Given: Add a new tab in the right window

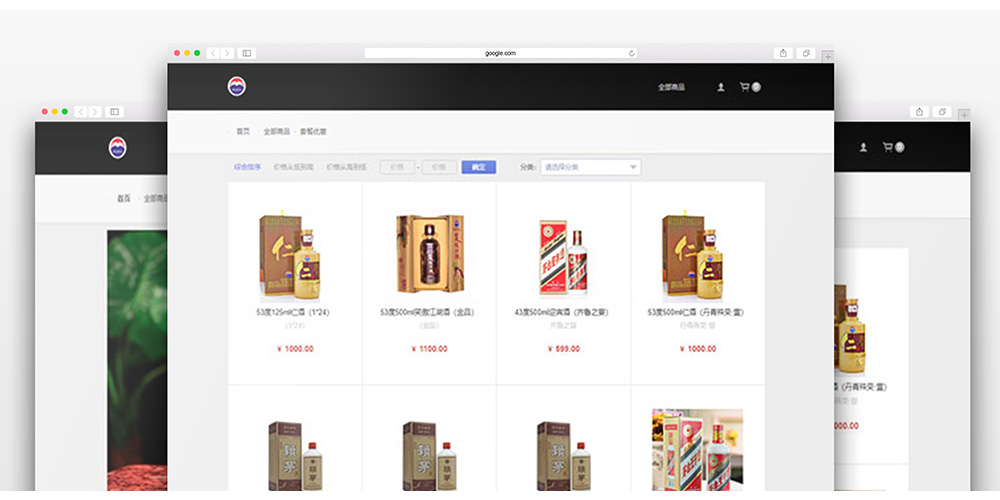Looking at the screenshot, I should click(x=964, y=115).
